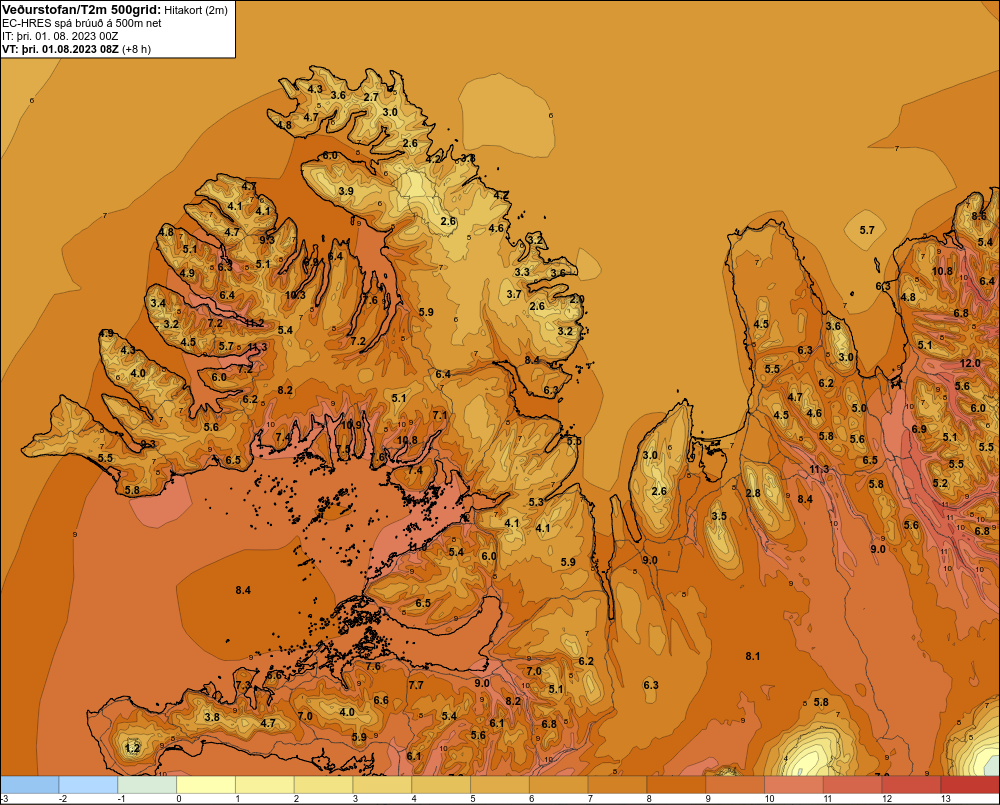Screen dimensions: 1000x805
Task: Click the title 'Veðurstofan/T2m 500grid: Hitakort (2m)'
Action: pyautogui.click(x=114, y=9)
